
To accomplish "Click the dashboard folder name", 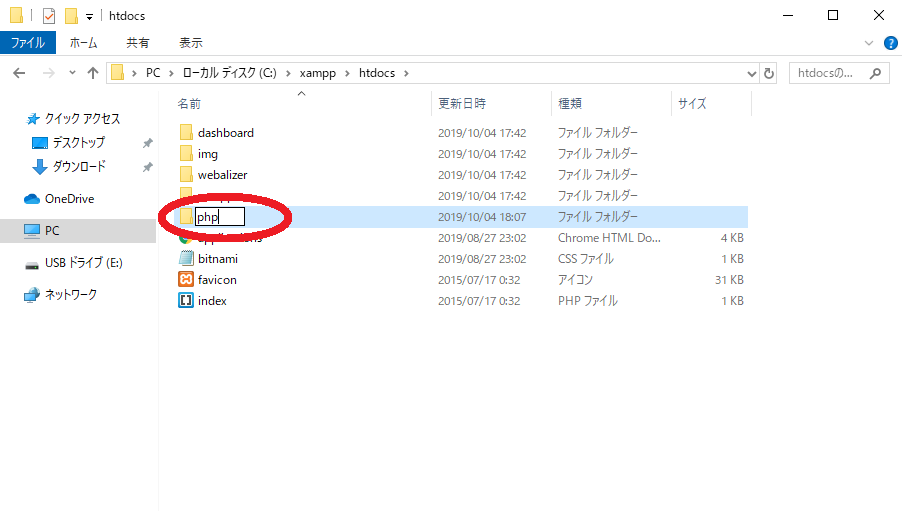I will tap(226, 133).
